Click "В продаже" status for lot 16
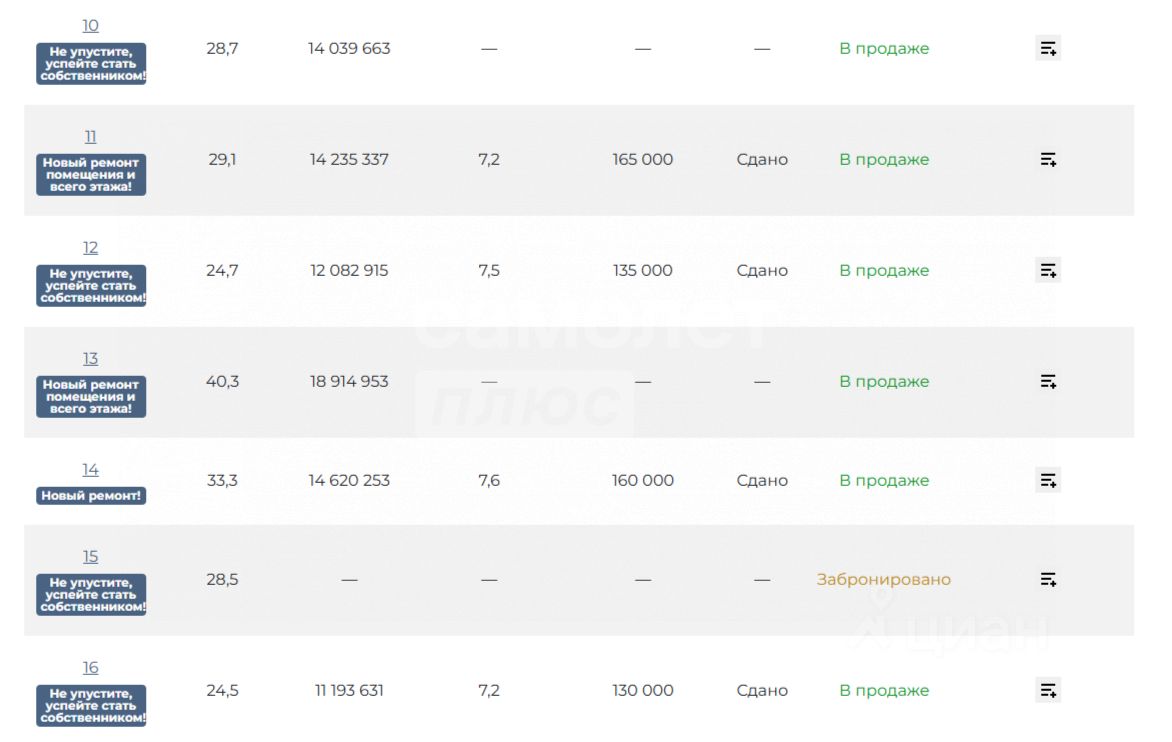 pos(884,690)
